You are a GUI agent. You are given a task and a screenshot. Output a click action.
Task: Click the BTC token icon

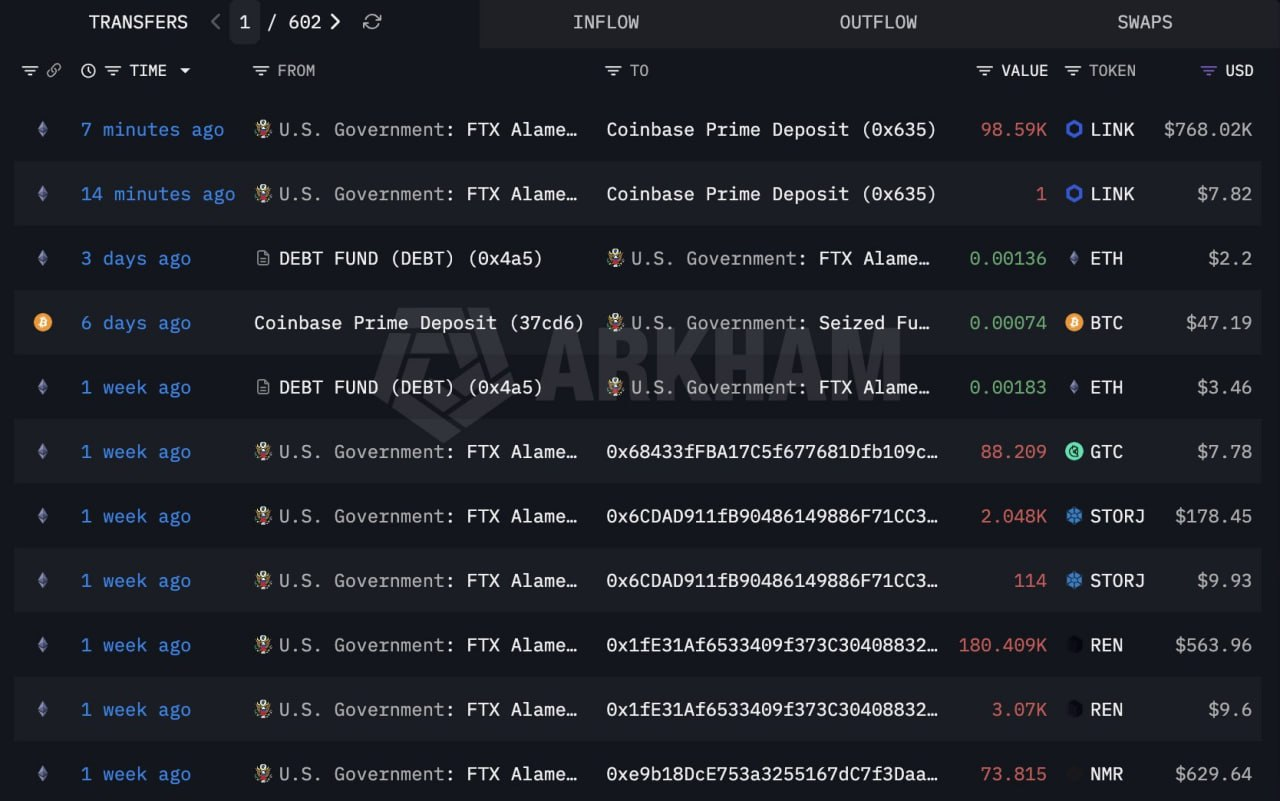coord(1074,323)
